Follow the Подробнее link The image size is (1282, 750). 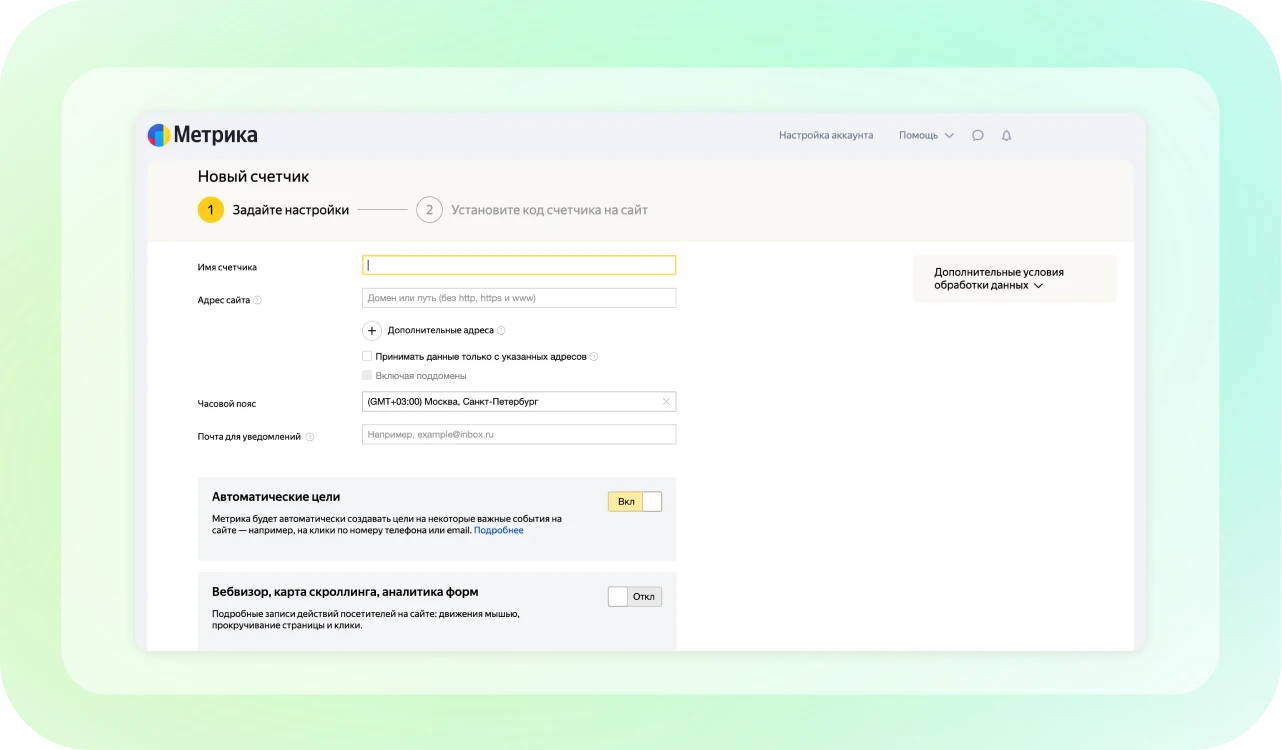(x=498, y=531)
